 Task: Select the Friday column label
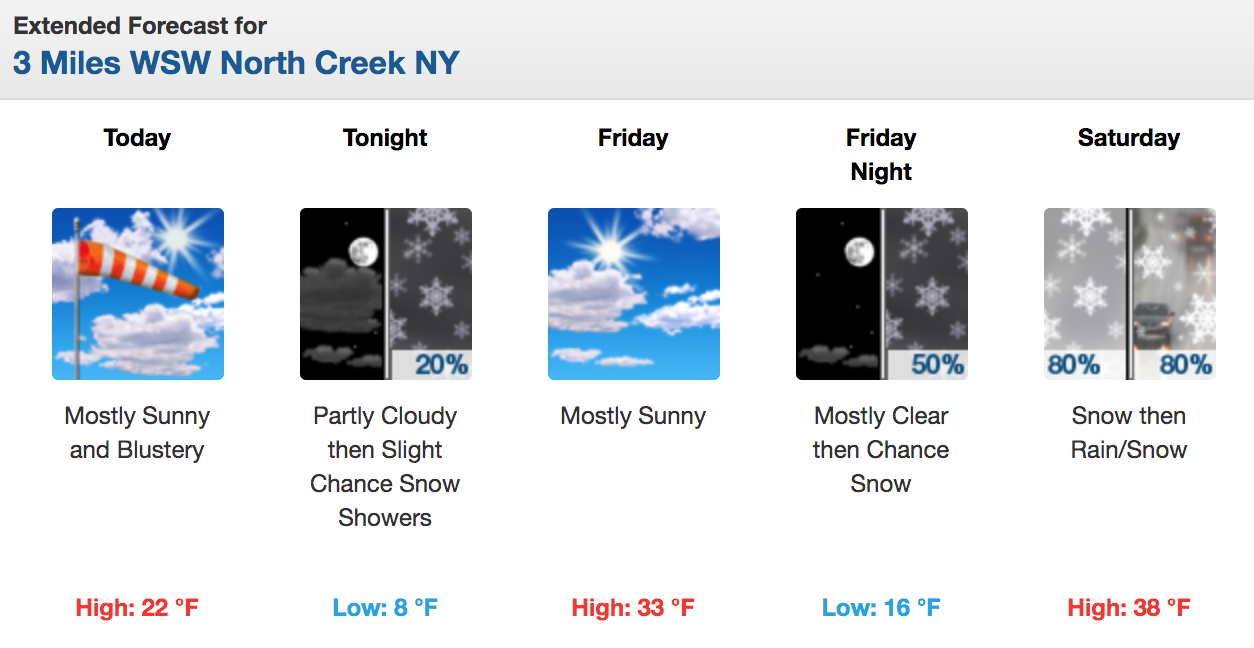(x=633, y=138)
